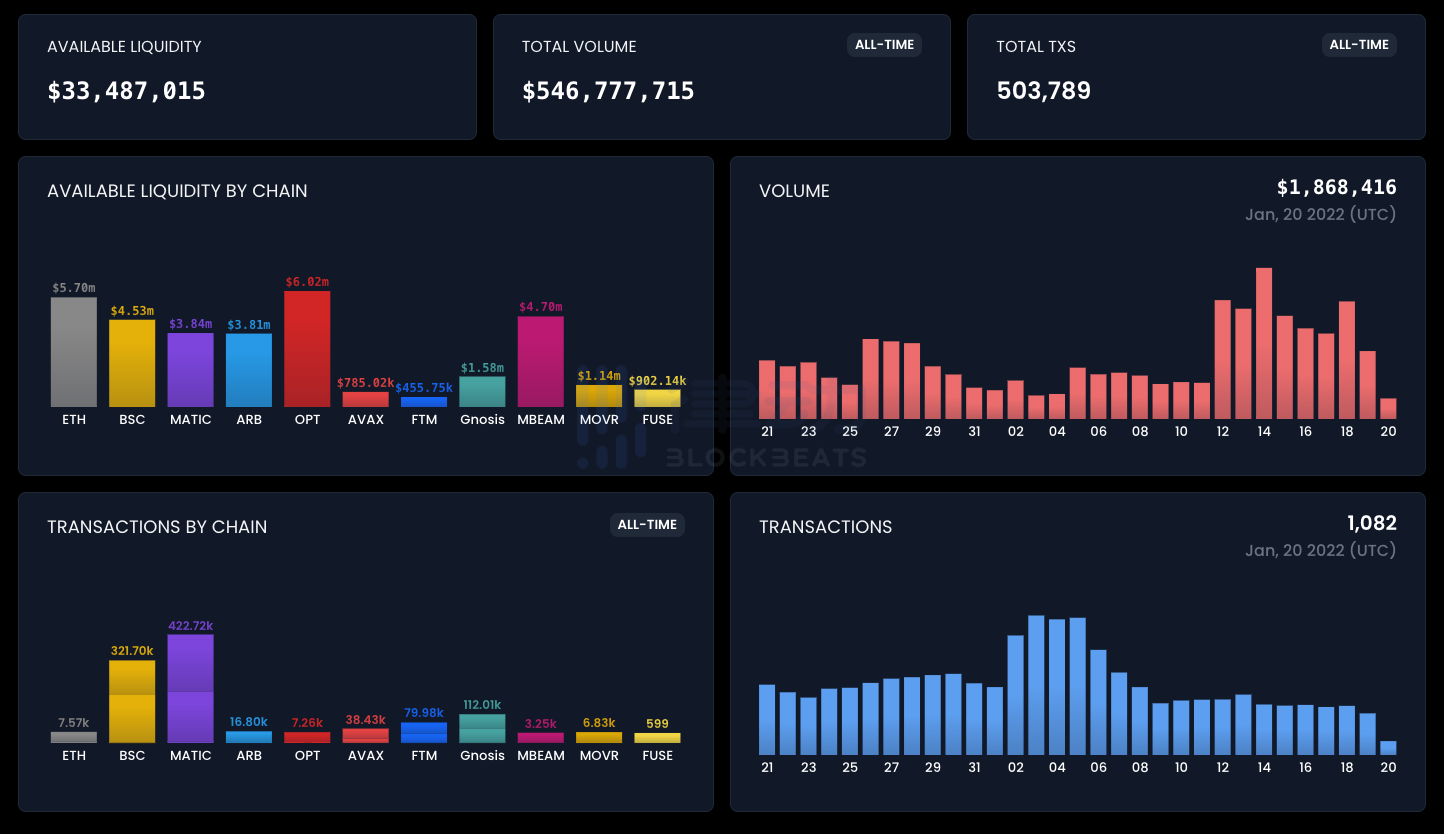
Task: Select the FTM transactions bar showing 79.98k
Action: pyautogui.click(x=424, y=732)
